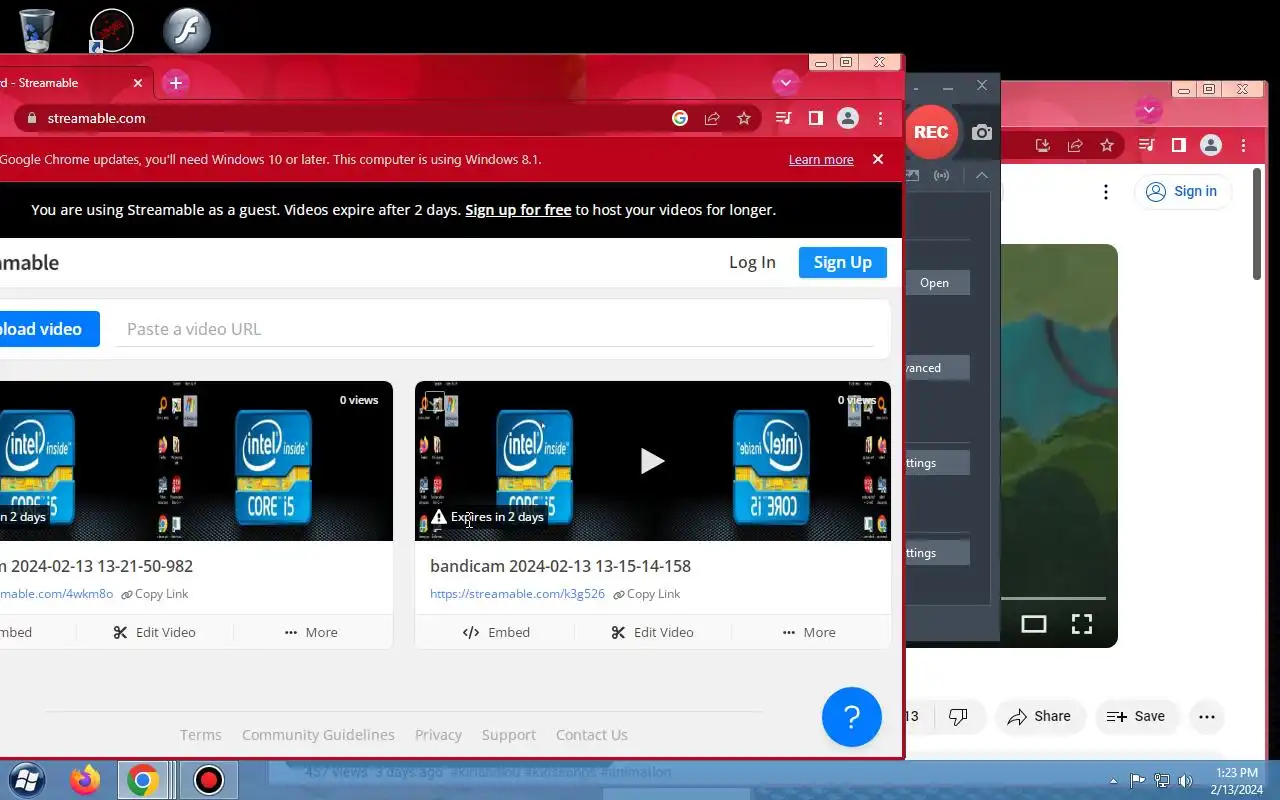The width and height of the screenshot is (1280, 800).
Task: Click the install app icon in YouTube address bar
Action: click(x=1043, y=145)
